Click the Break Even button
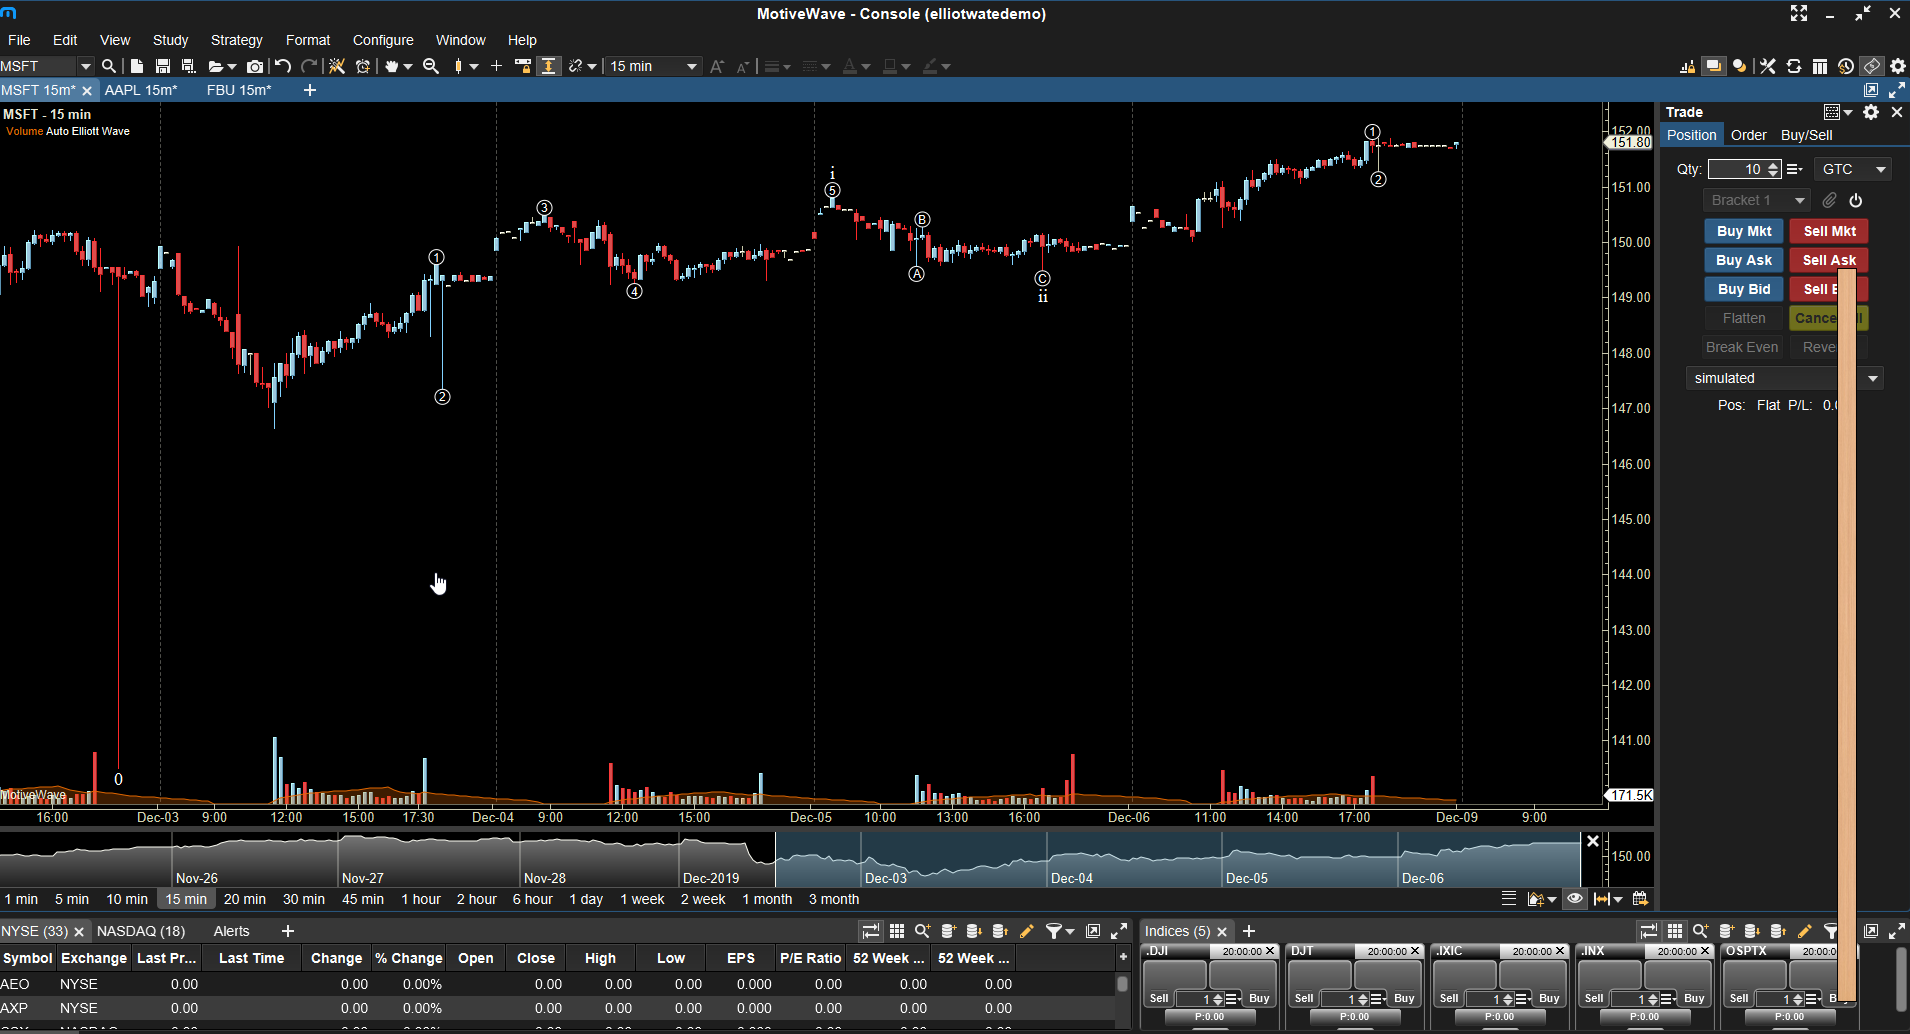 [x=1742, y=347]
